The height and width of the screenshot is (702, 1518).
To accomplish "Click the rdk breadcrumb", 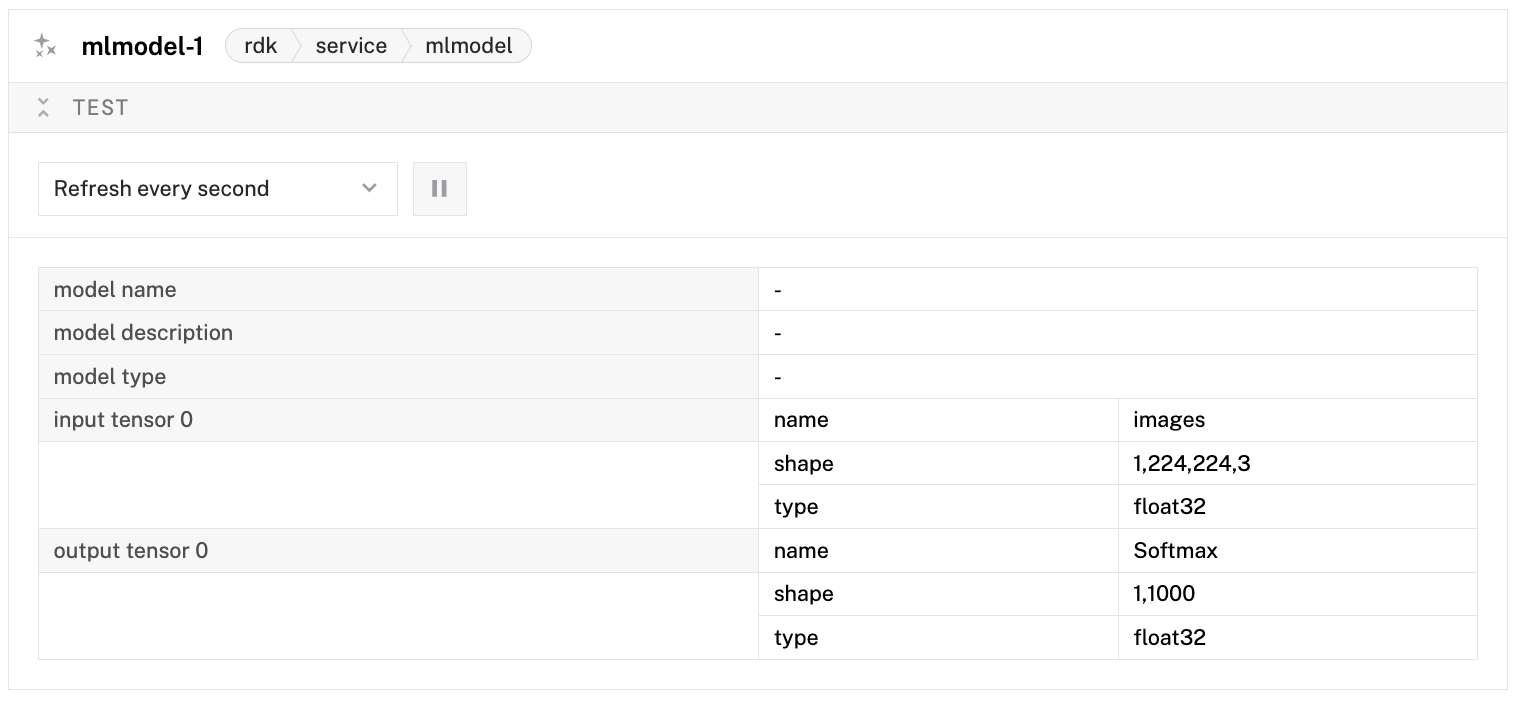I will pyautogui.click(x=260, y=46).
